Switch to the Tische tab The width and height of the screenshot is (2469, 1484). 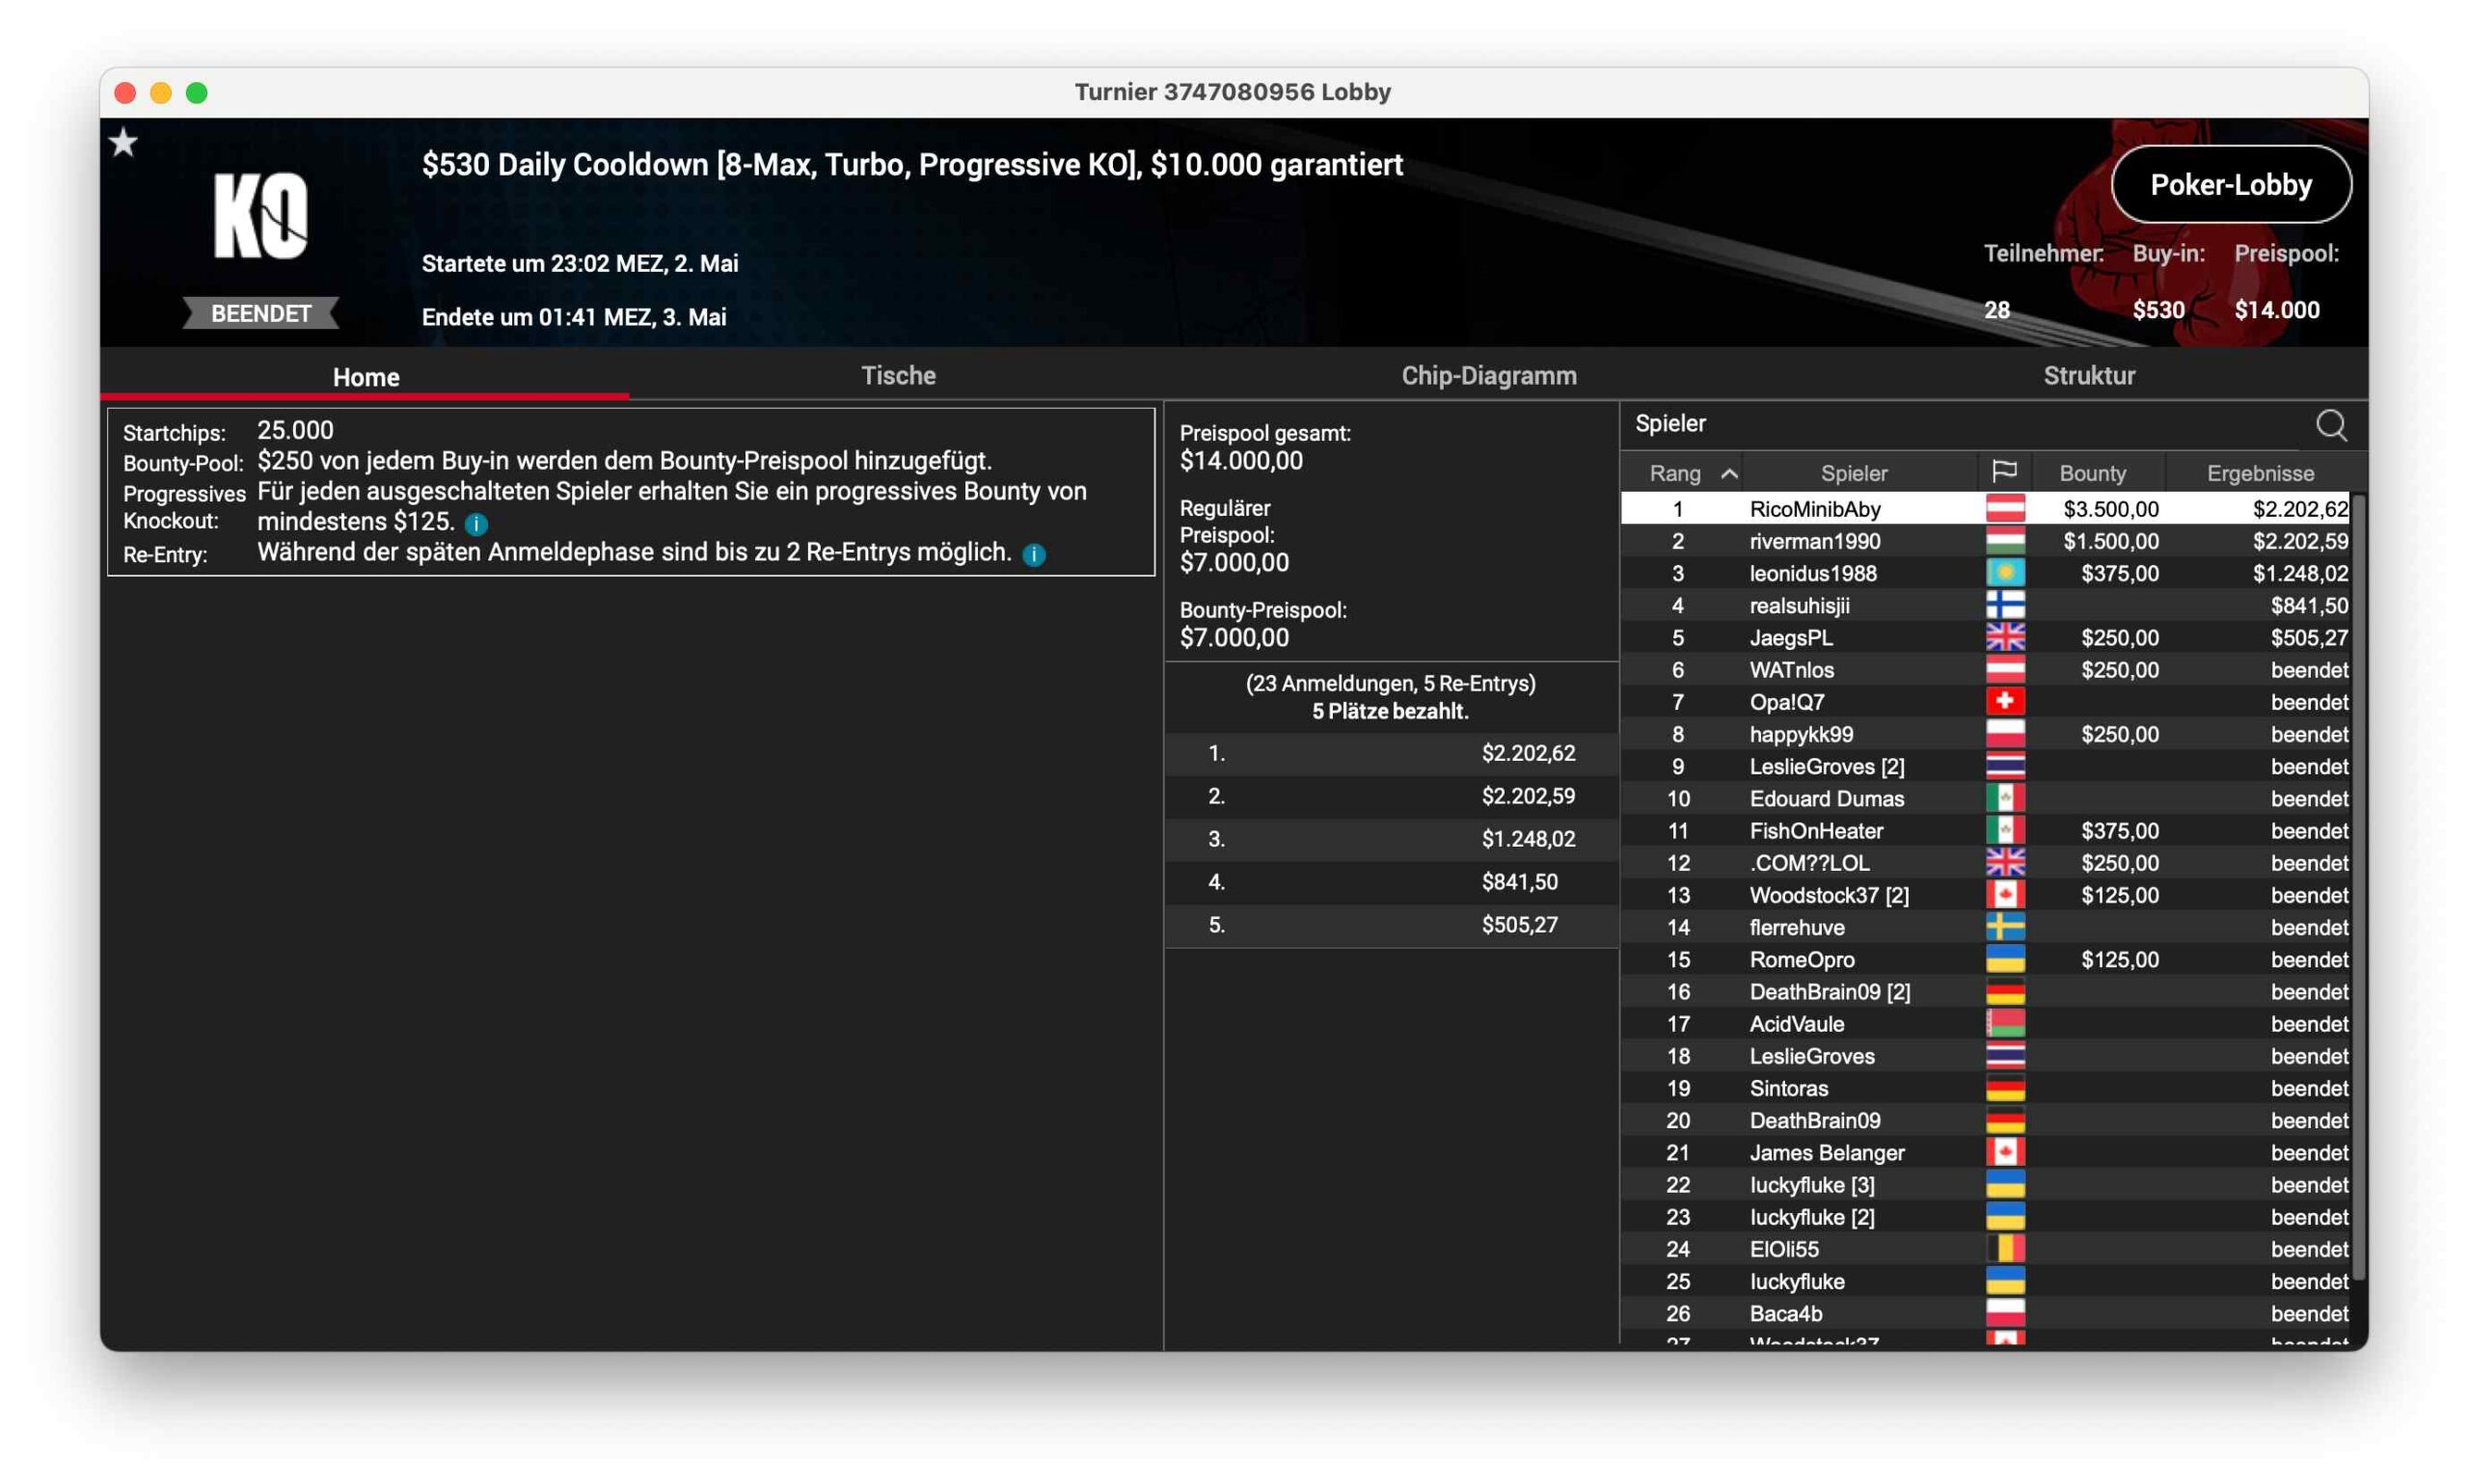tap(898, 376)
